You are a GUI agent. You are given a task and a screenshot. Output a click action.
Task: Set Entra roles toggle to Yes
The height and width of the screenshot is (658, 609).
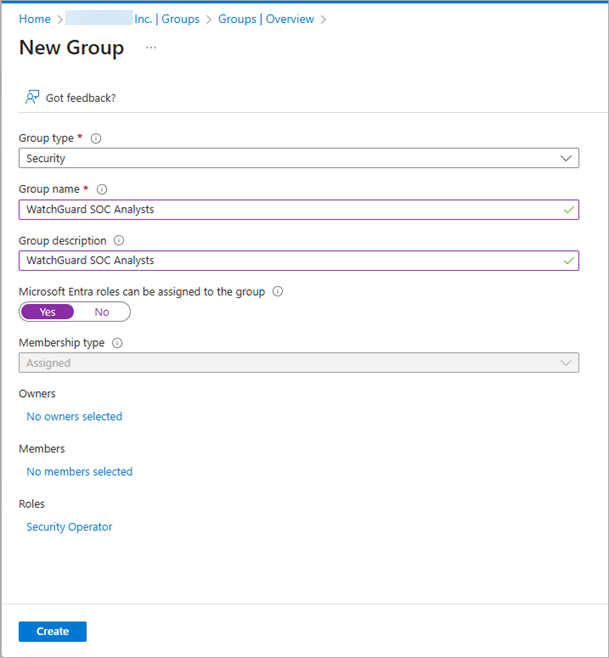point(47,312)
